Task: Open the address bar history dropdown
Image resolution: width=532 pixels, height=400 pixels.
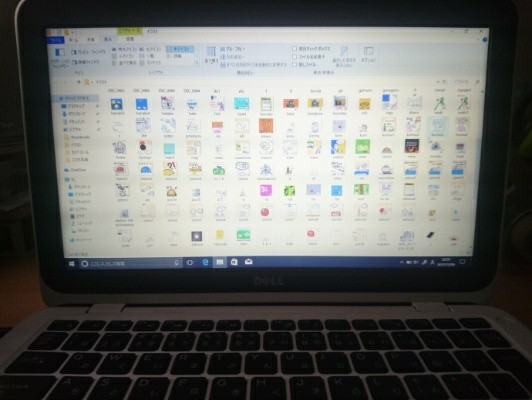Action: (438, 82)
